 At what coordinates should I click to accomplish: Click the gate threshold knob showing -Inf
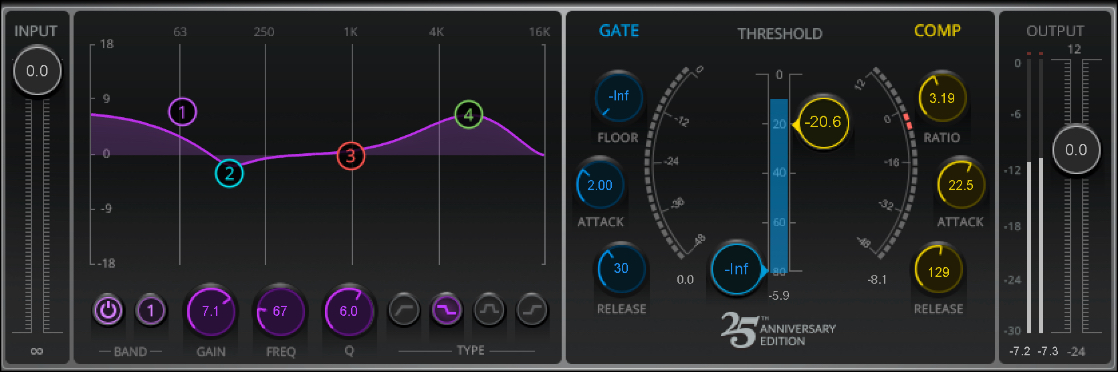tap(737, 269)
